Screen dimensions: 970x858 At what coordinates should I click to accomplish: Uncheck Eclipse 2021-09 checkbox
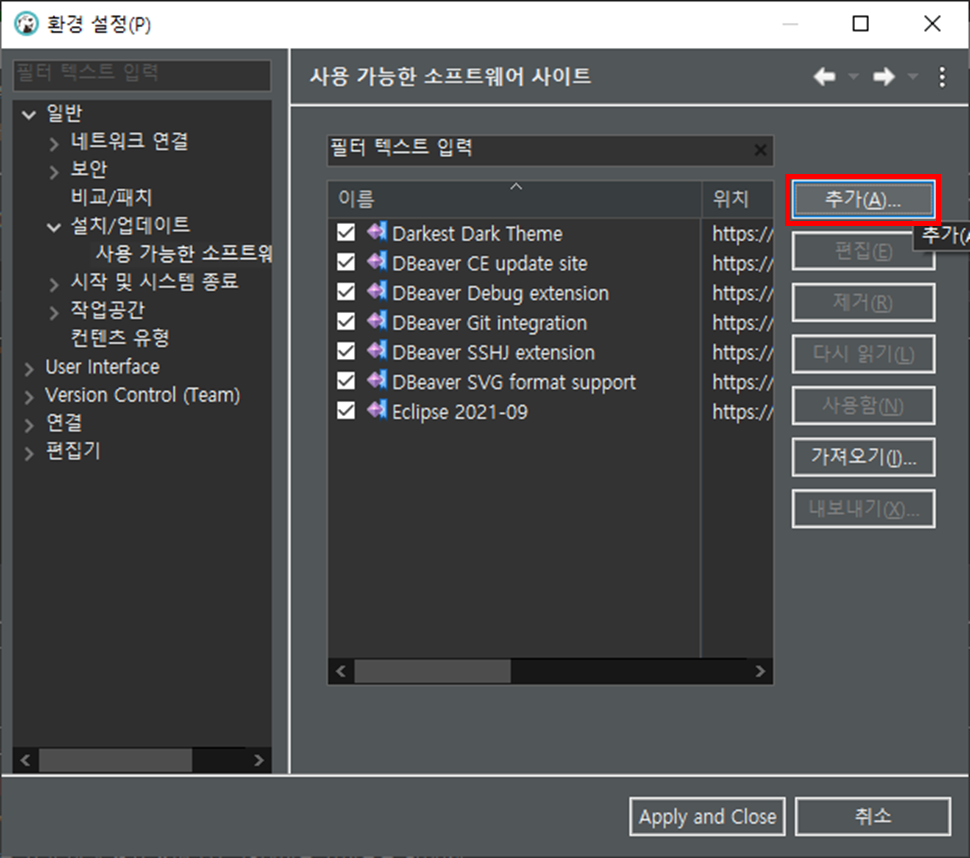click(x=346, y=411)
